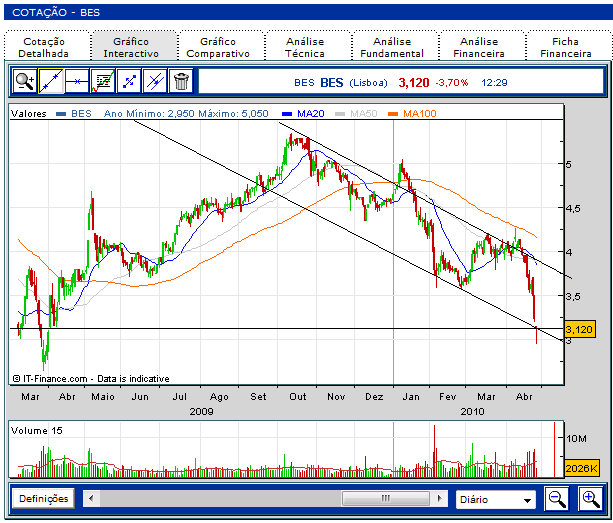Click the red 3,120 quote value in header
613x523 pixels.
click(414, 83)
